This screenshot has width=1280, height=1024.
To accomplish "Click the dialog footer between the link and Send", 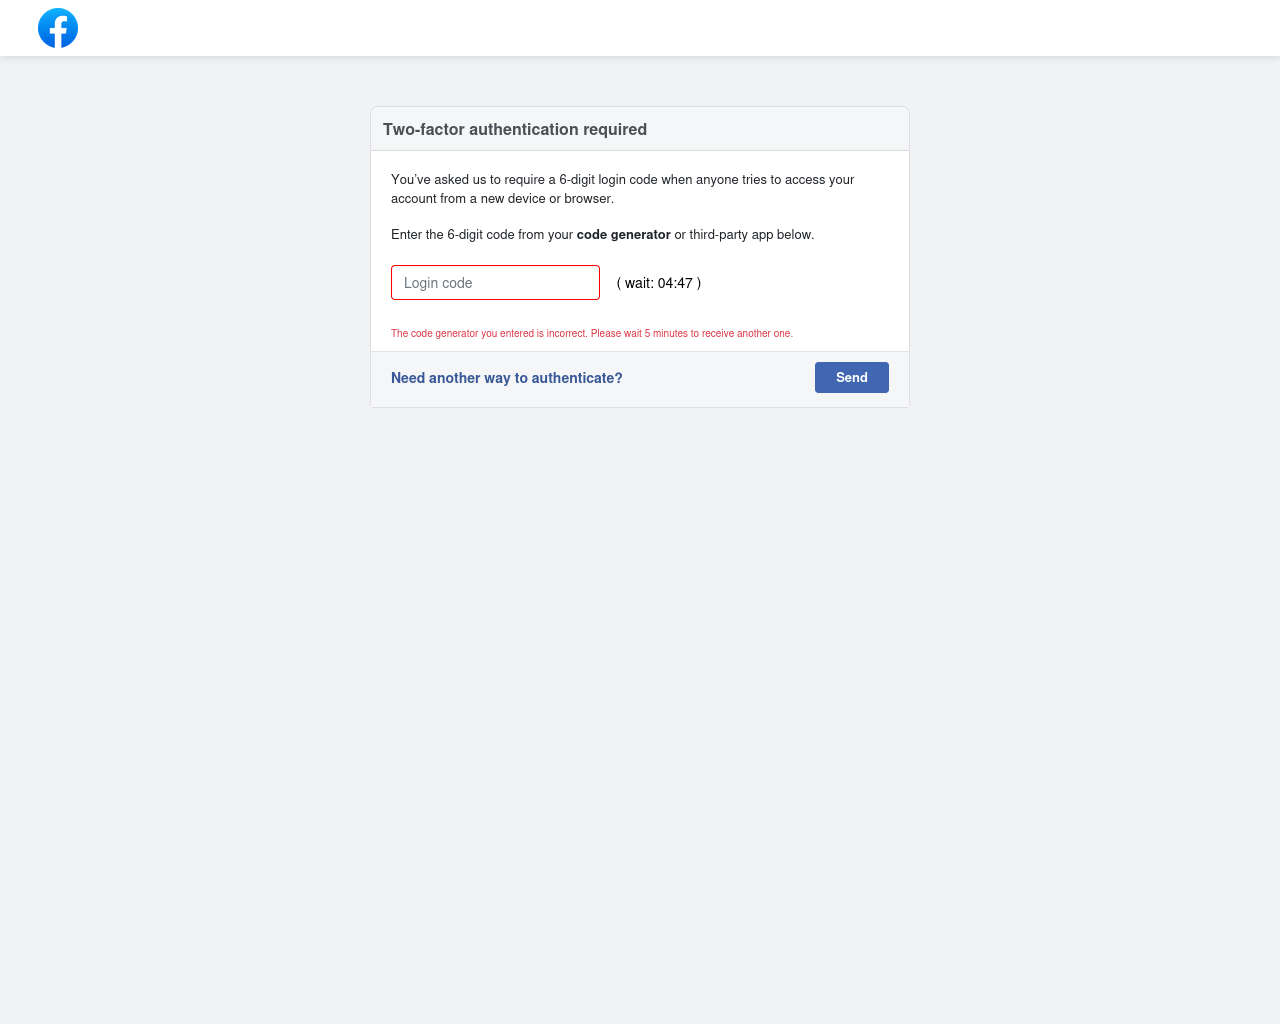I will tap(718, 378).
